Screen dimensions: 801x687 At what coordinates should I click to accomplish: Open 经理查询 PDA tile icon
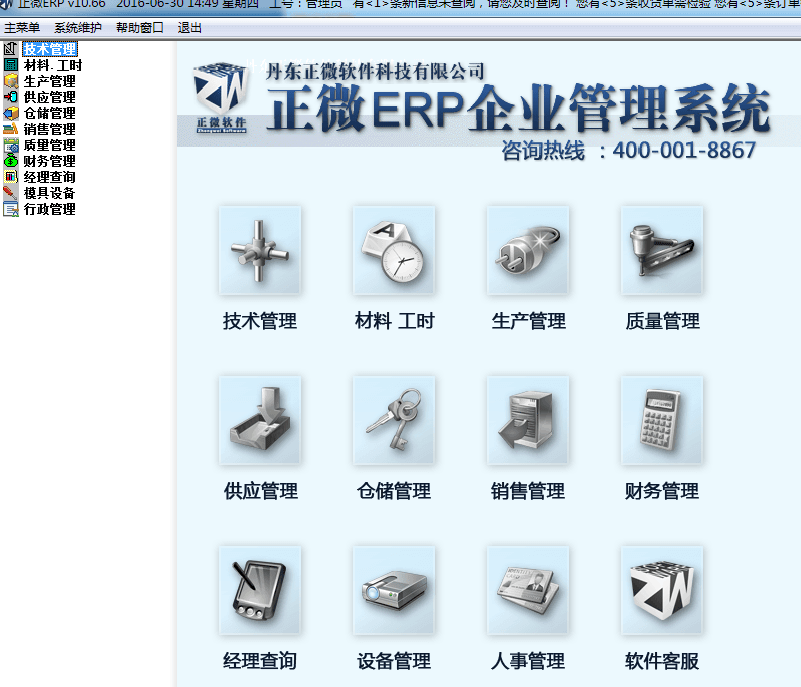click(x=260, y=590)
